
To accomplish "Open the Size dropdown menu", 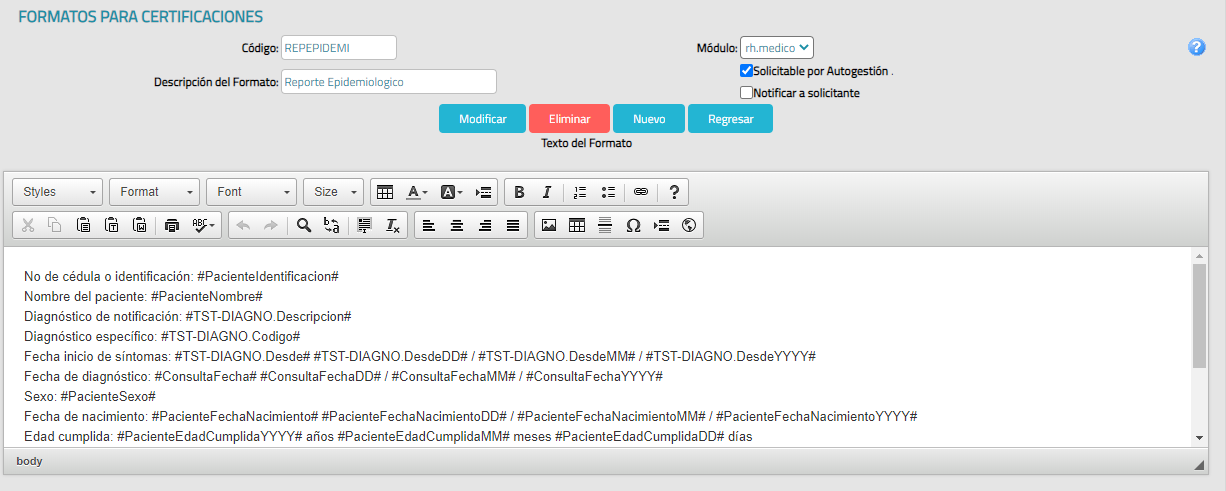I will pos(334,192).
